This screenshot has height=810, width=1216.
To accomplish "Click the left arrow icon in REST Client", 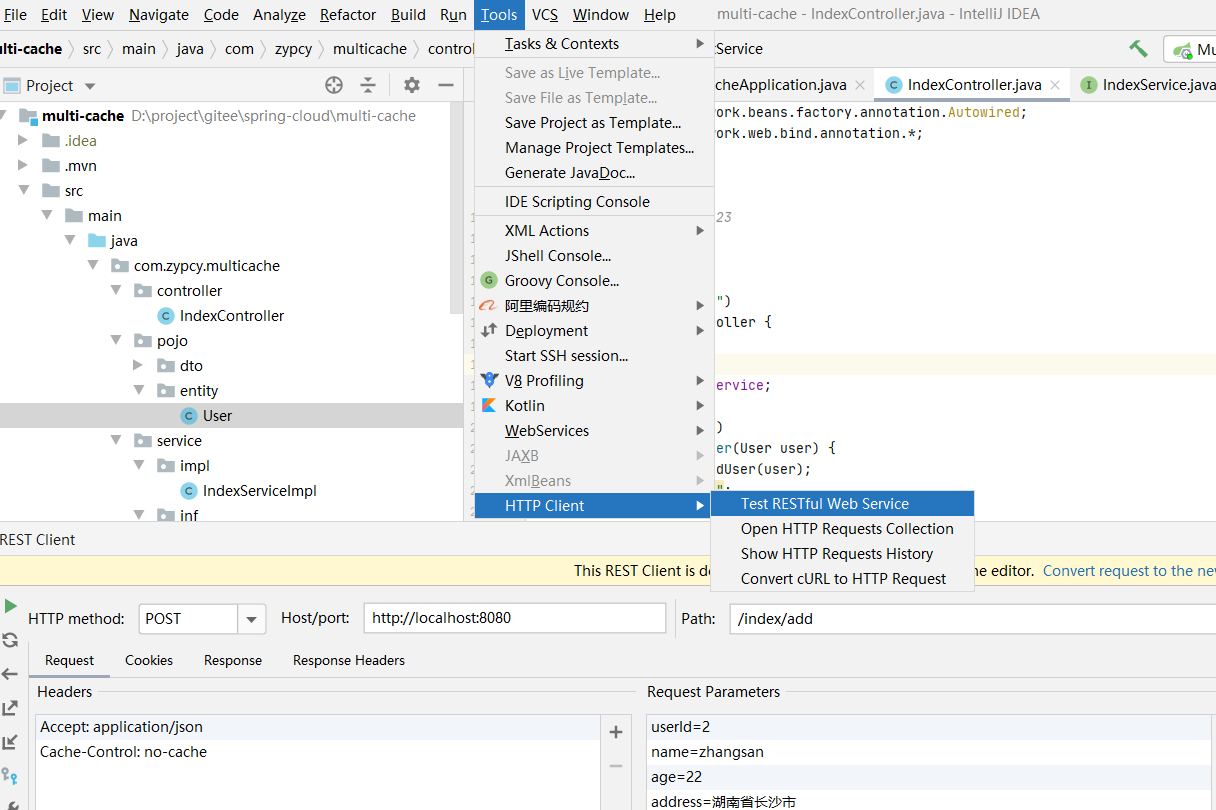I will pos(10,674).
